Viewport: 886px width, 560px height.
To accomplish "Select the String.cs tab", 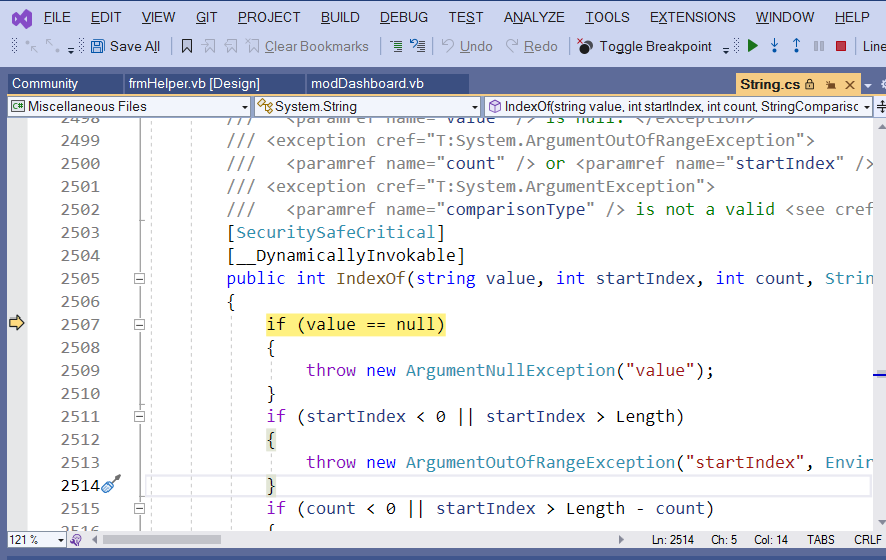I will (x=770, y=85).
